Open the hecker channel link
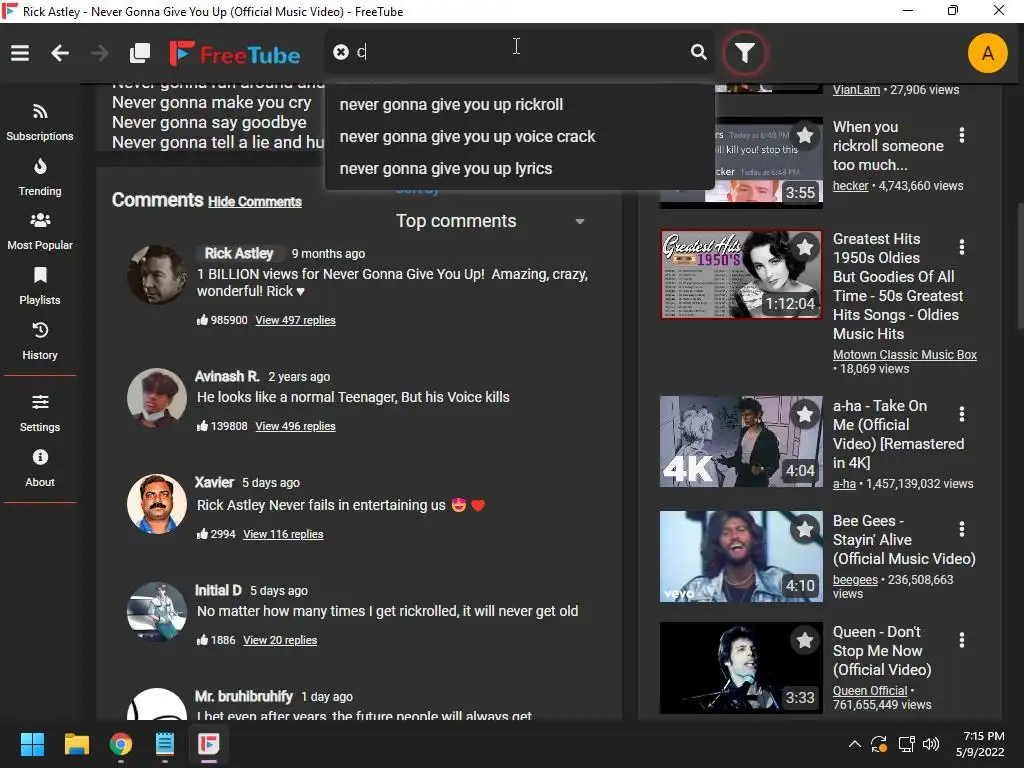Image resolution: width=1024 pixels, height=768 pixels. [850, 186]
